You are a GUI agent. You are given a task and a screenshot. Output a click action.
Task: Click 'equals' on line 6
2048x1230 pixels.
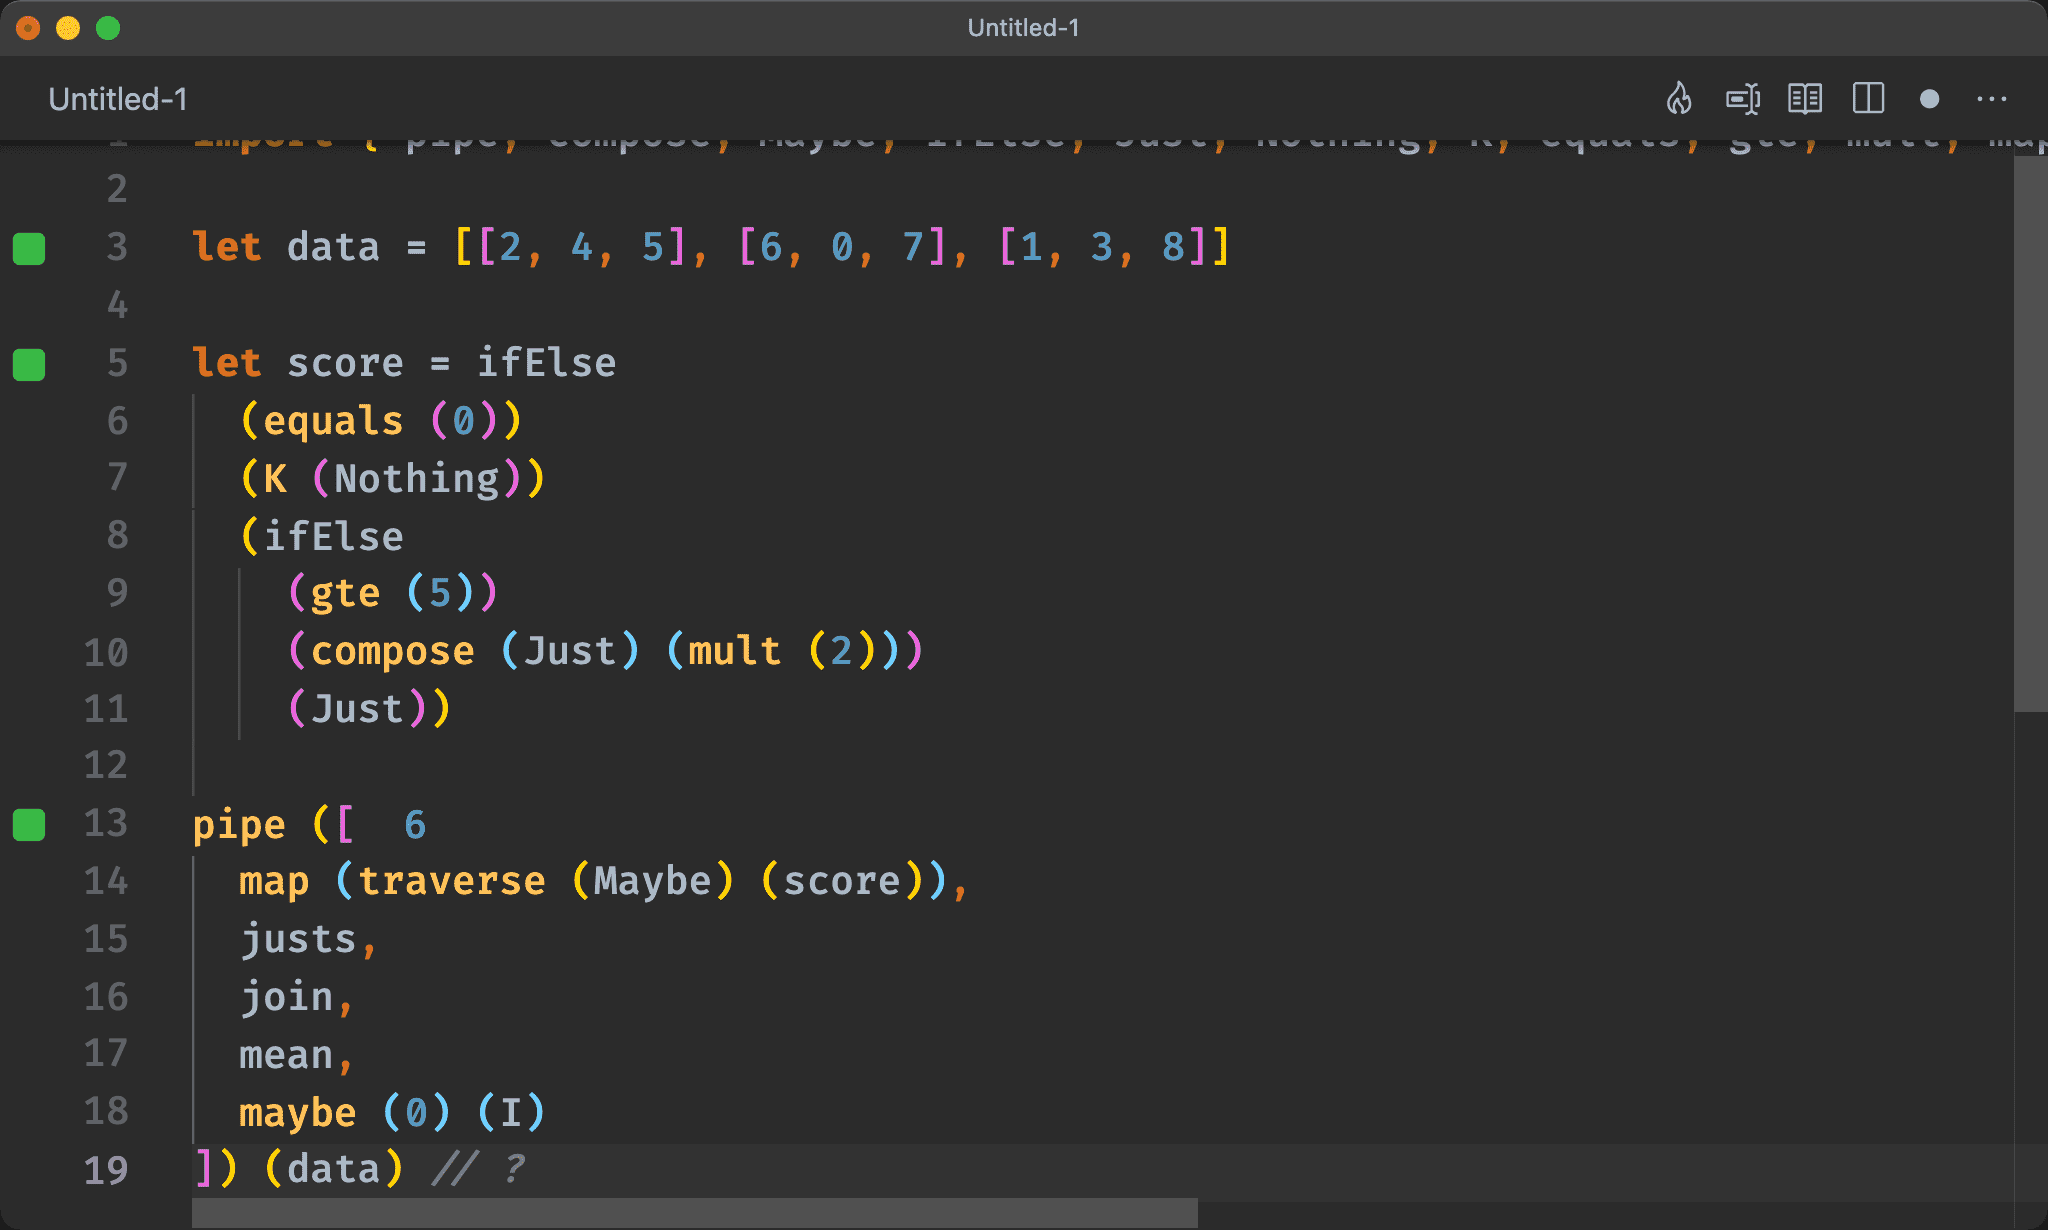click(333, 421)
